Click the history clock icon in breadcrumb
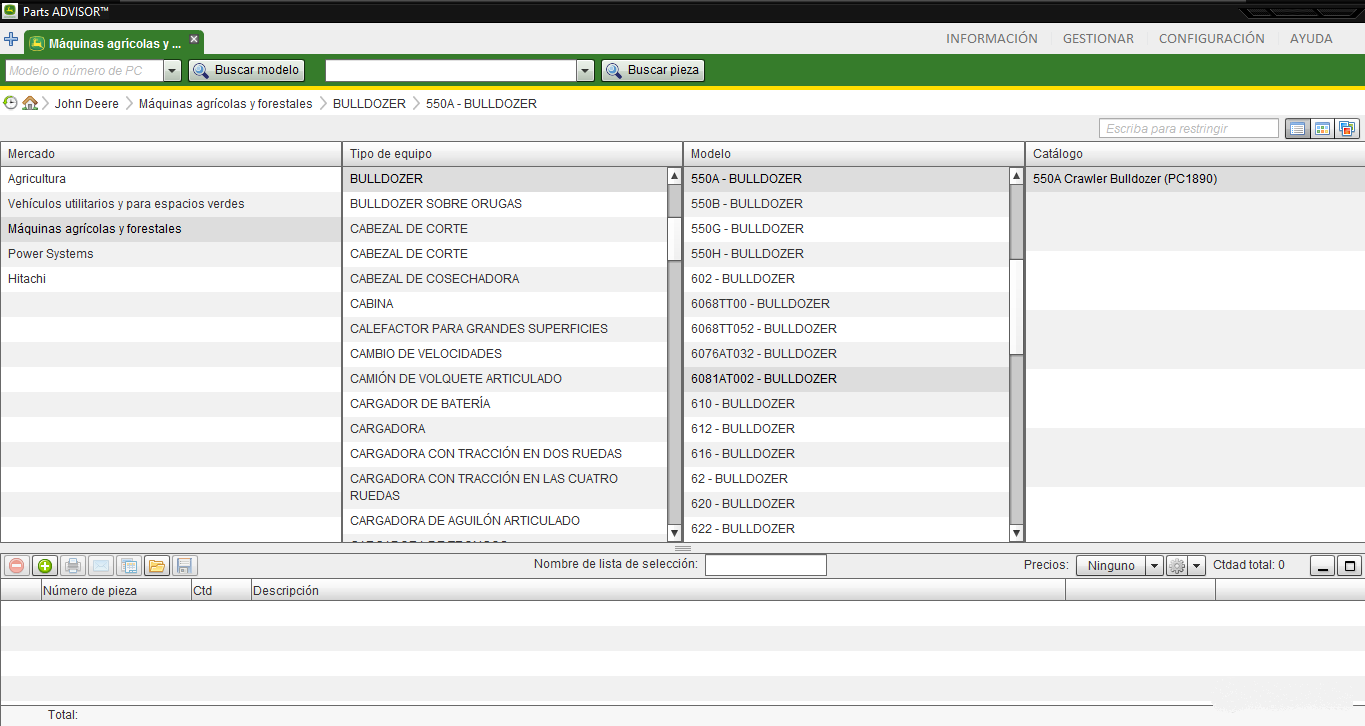This screenshot has width=1365, height=726. coord(10,103)
